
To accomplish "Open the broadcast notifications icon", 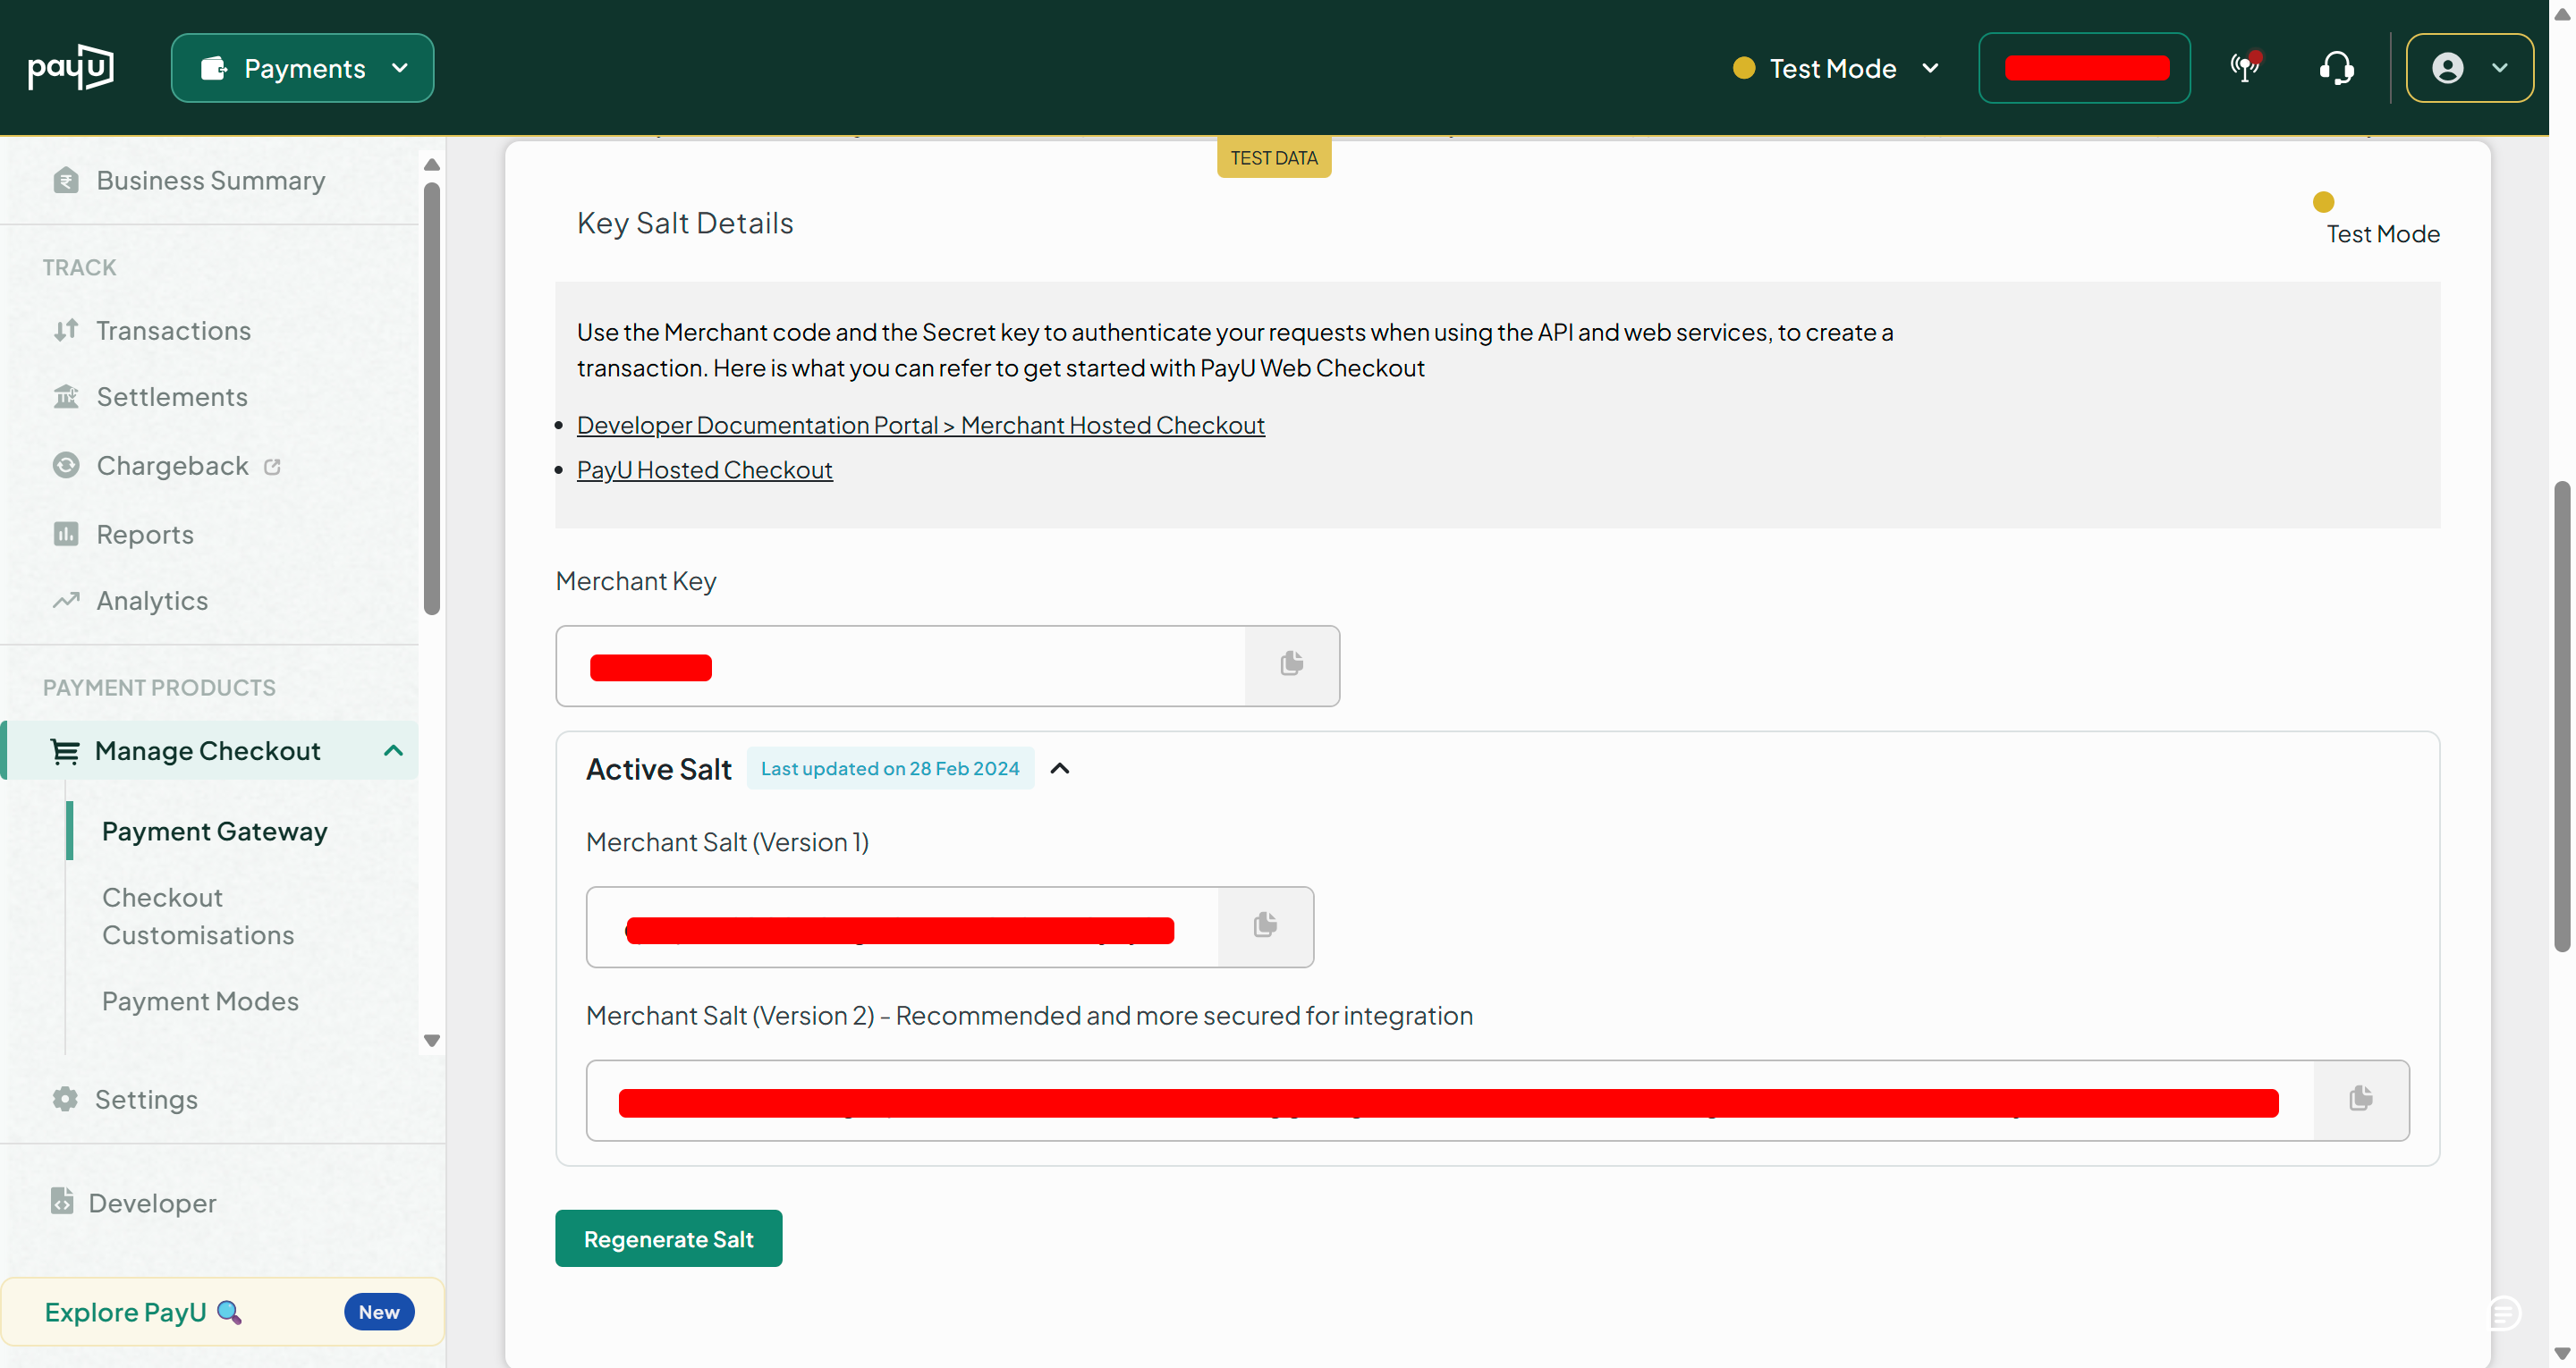I will click(2246, 67).
